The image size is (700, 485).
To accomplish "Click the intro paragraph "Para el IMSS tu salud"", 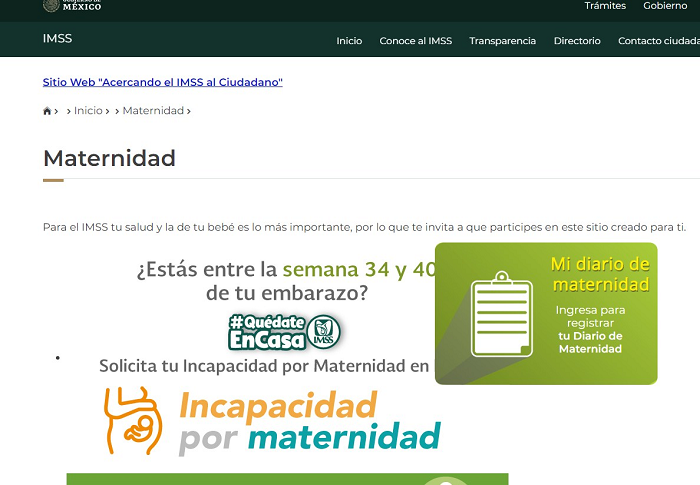I will [364, 227].
